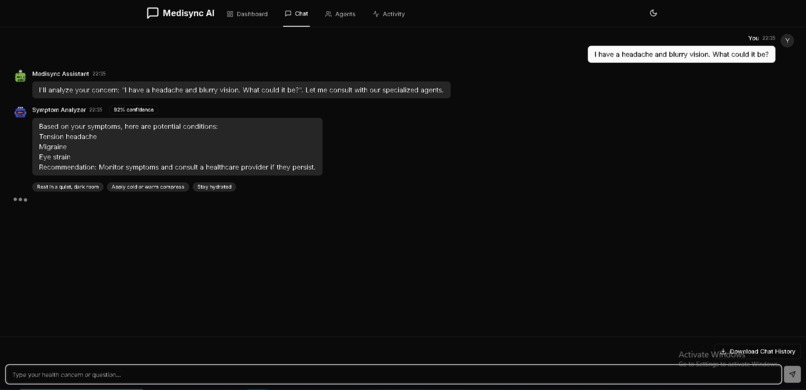Click the send message arrow icon
The image size is (806, 390).
click(x=792, y=375)
